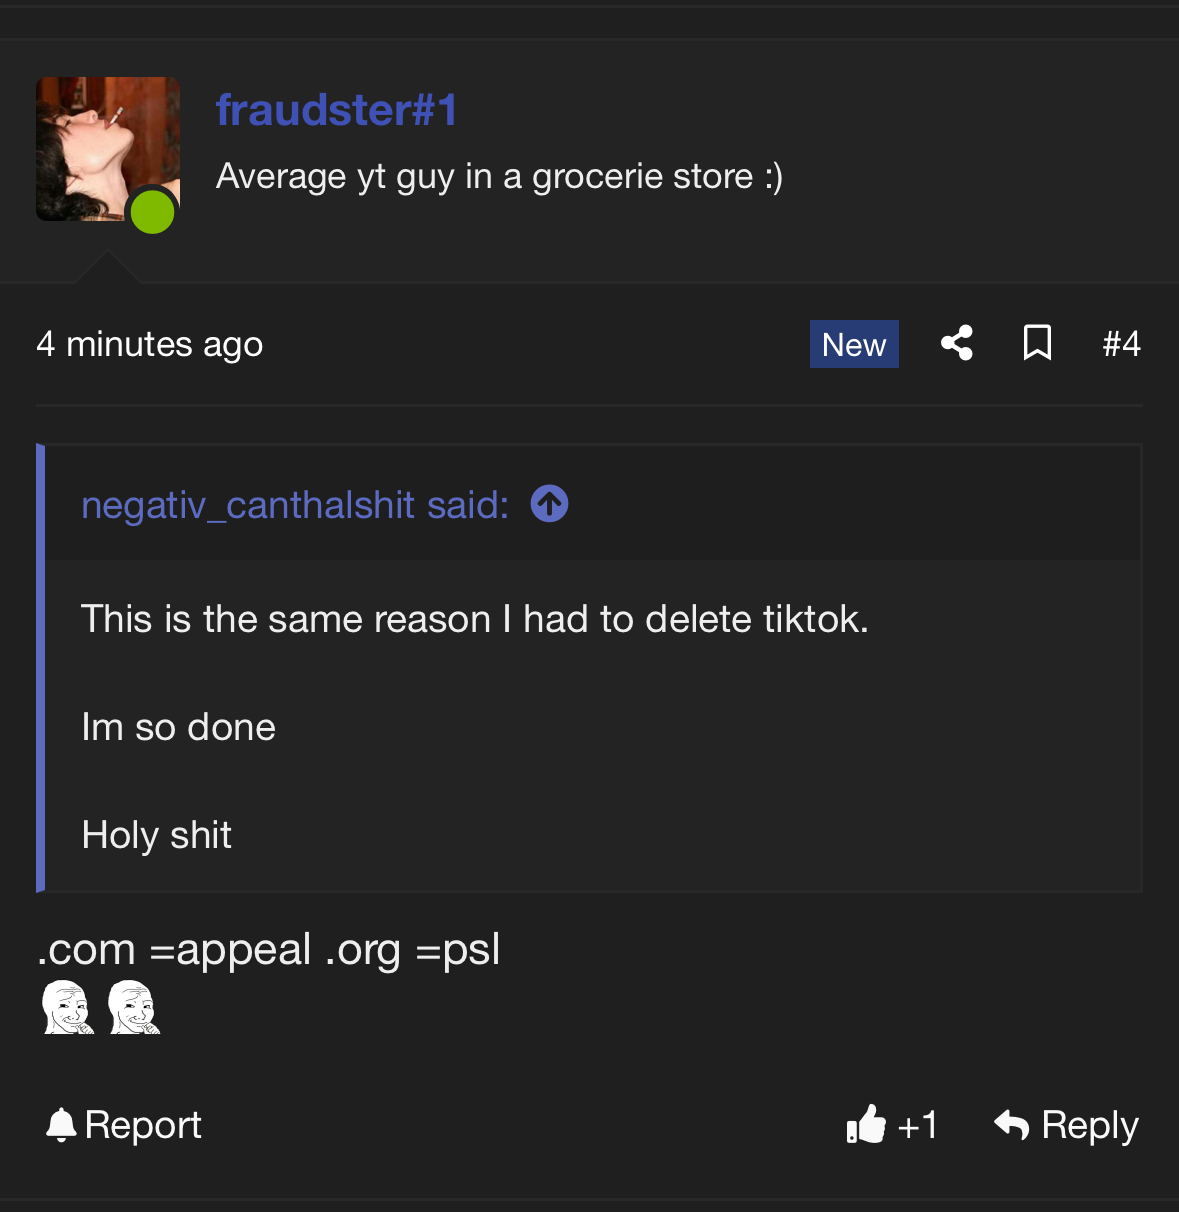Viewport: 1179px width, 1212px height.
Task: Like the post with the thumbs-up icon
Action: 866,1125
